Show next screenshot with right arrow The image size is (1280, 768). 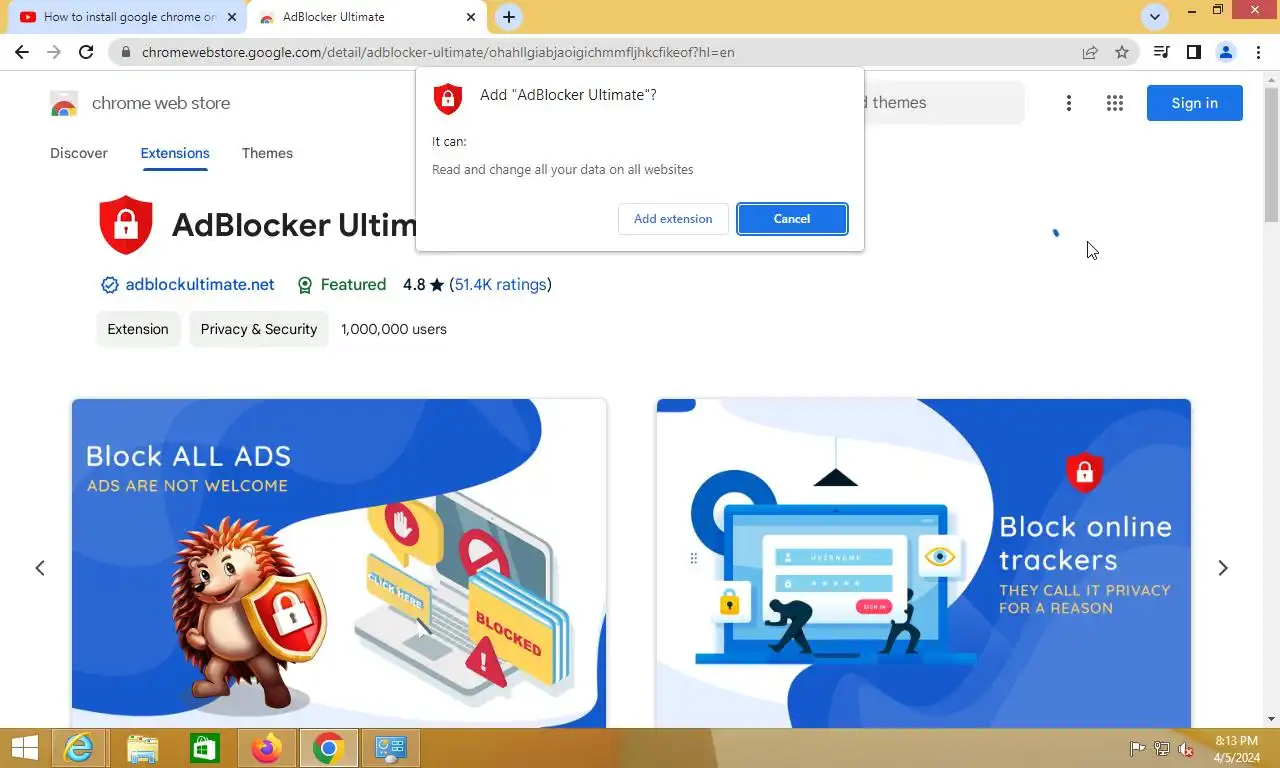point(1223,568)
